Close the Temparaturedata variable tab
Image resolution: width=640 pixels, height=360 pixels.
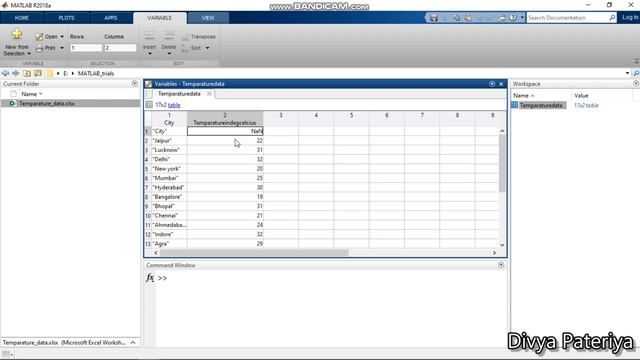pos(209,94)
